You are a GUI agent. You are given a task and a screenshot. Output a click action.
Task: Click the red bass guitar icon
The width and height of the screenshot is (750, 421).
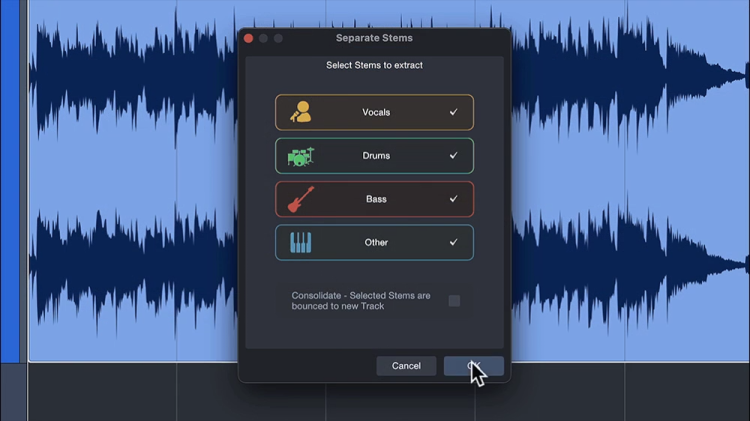click(x=300, y=199)
